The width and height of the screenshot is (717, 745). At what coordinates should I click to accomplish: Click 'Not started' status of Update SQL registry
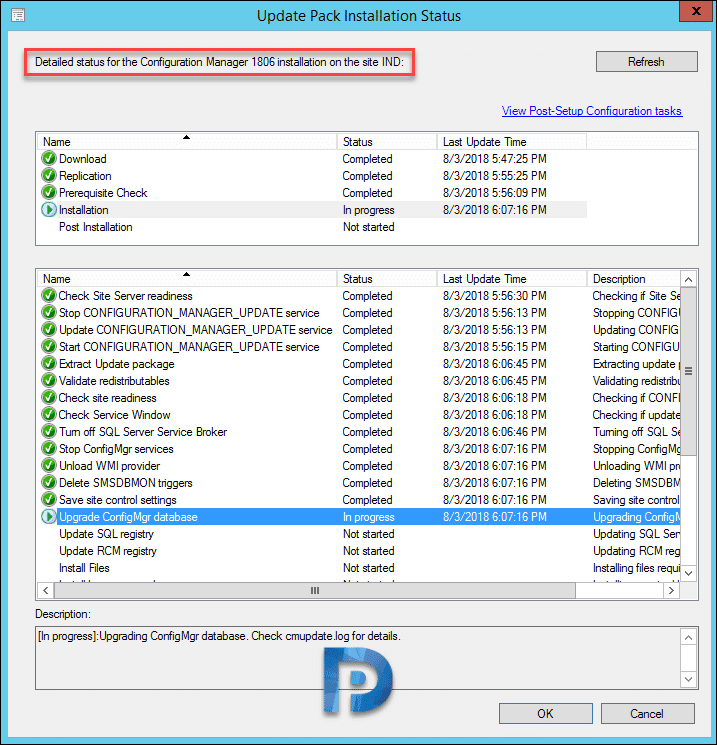point(369,534)
